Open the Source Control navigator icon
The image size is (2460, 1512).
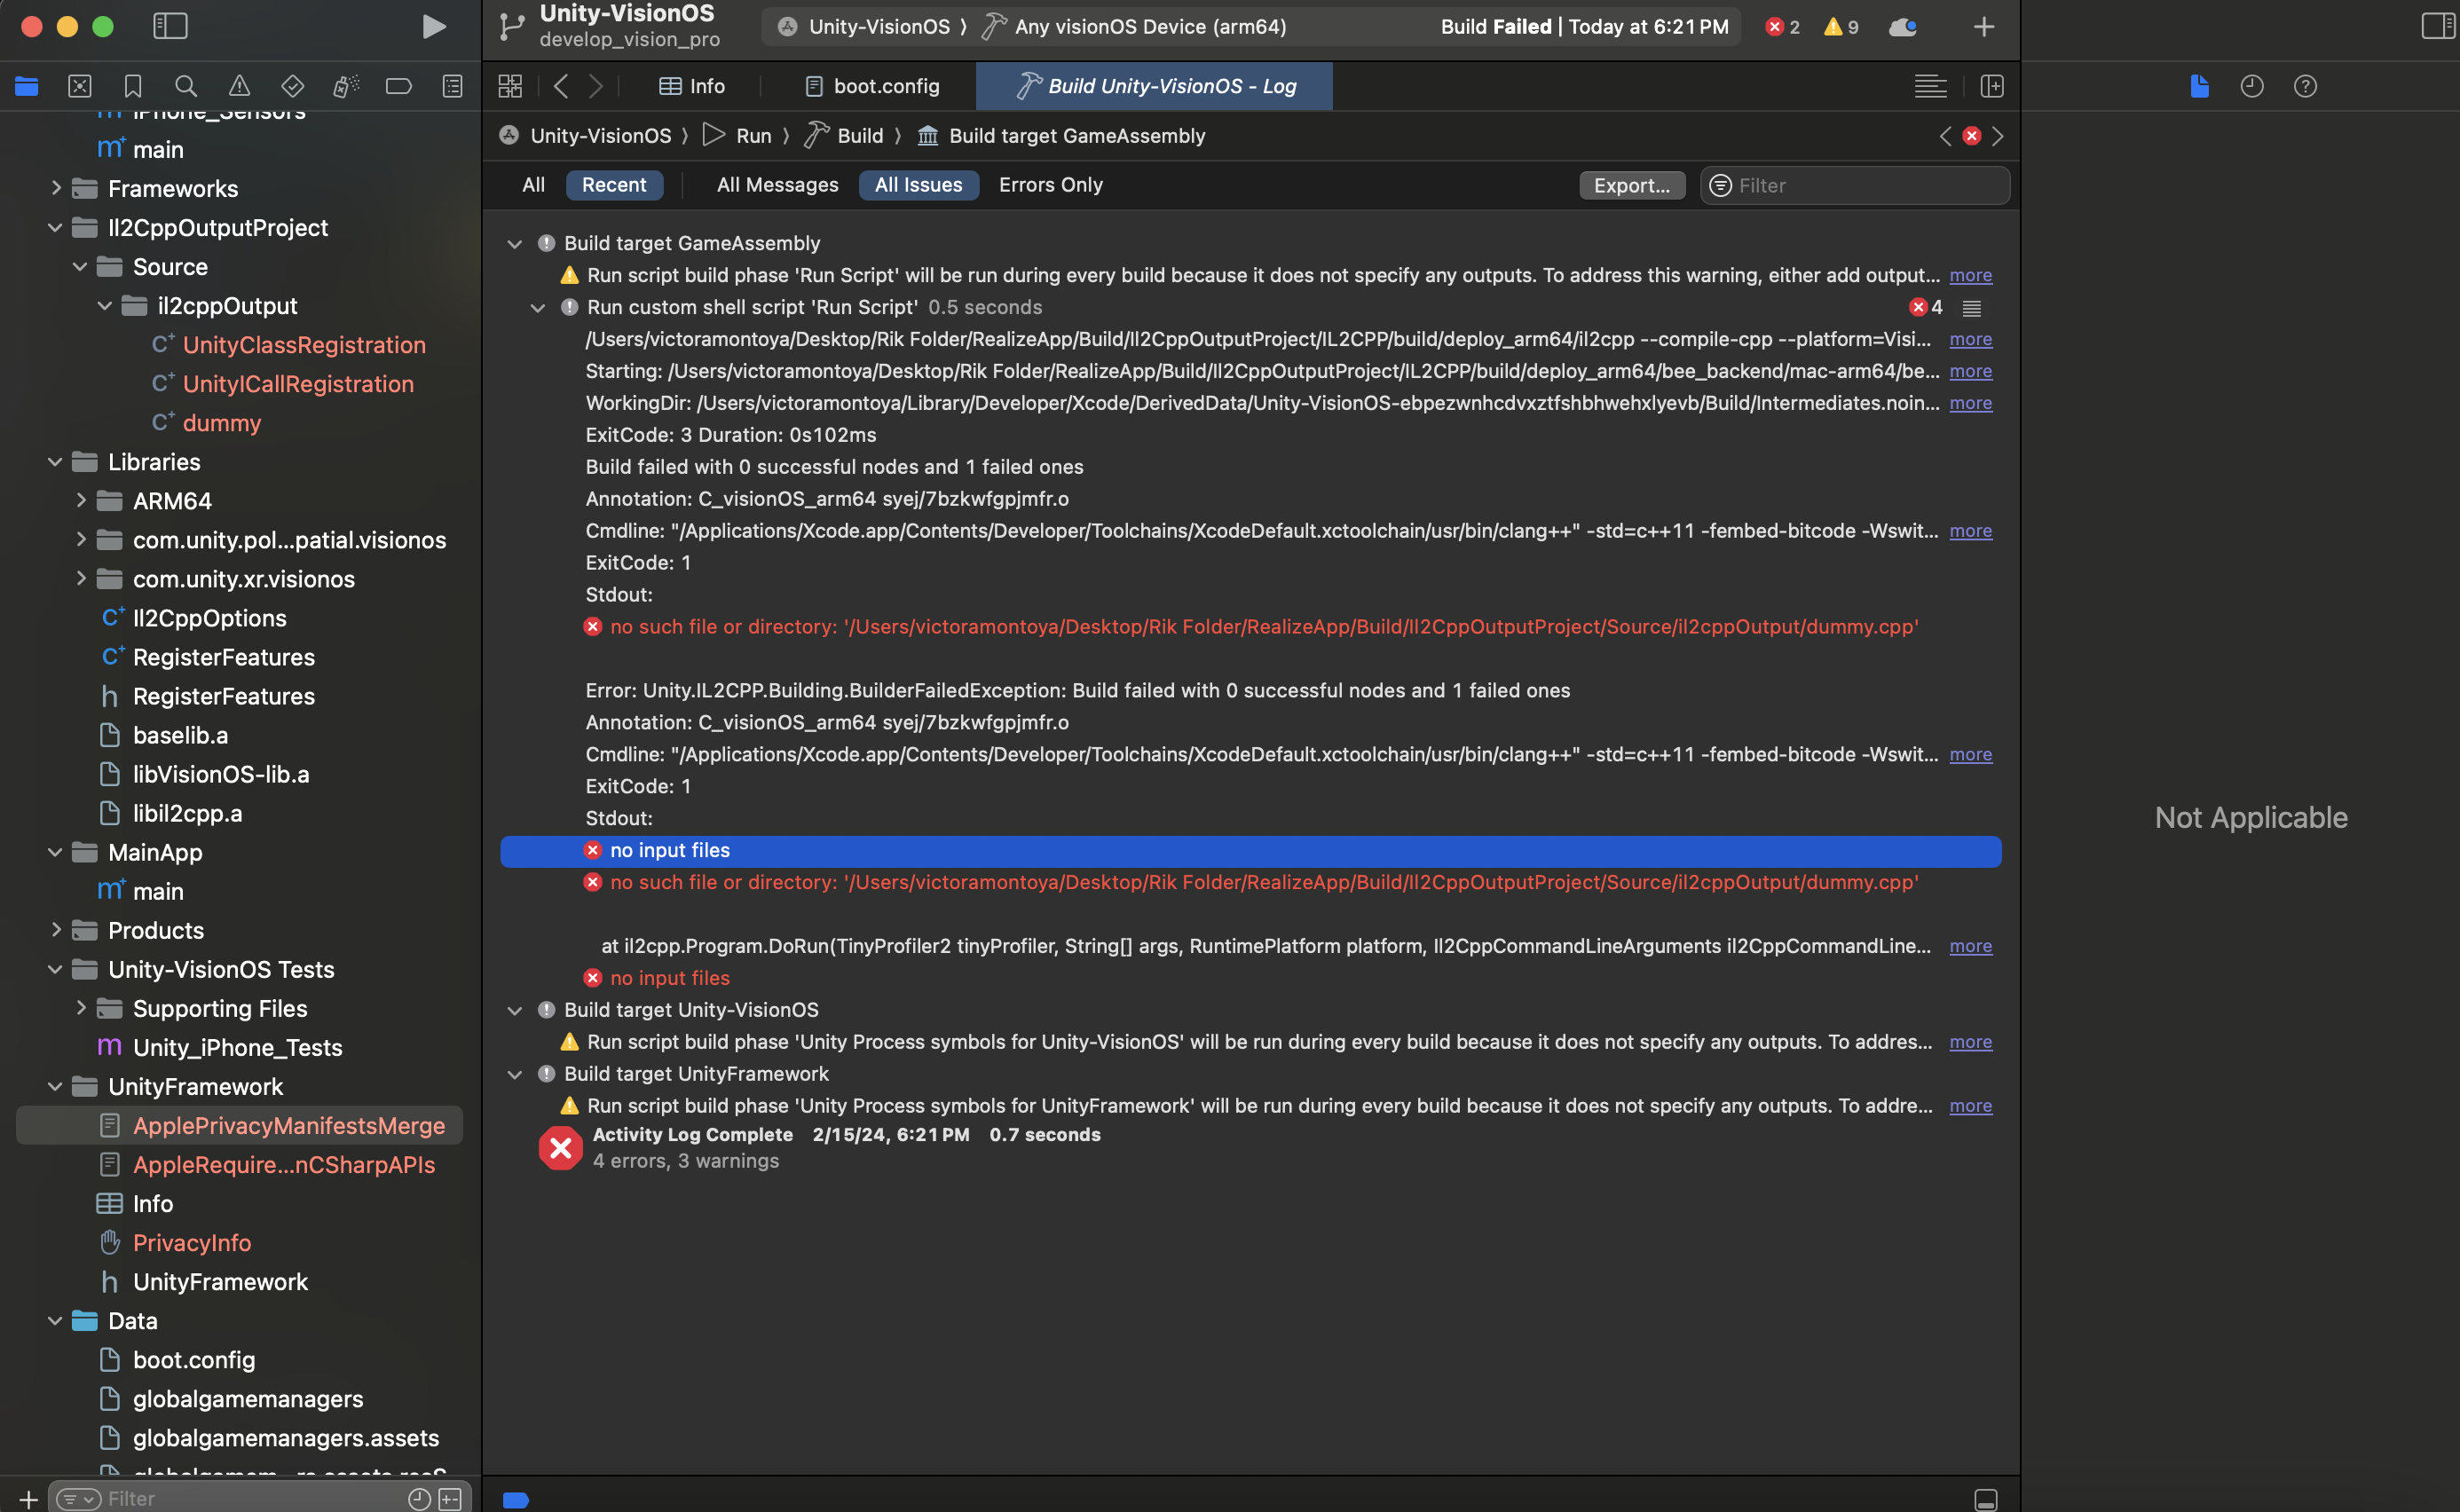(80, 86)
